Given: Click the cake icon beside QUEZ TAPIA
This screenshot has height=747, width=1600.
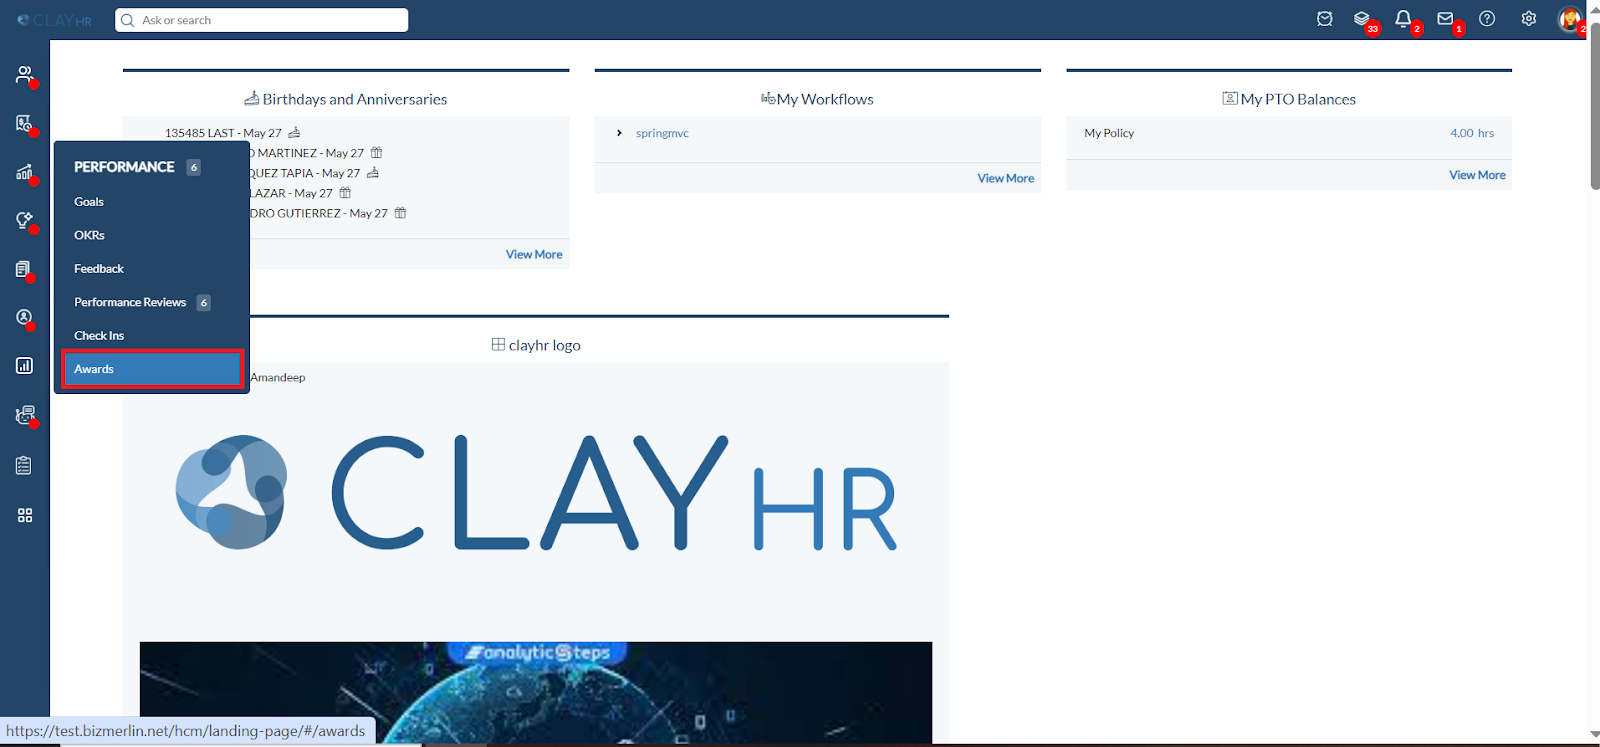Looking at the screenshot, I should pos(373,172).
